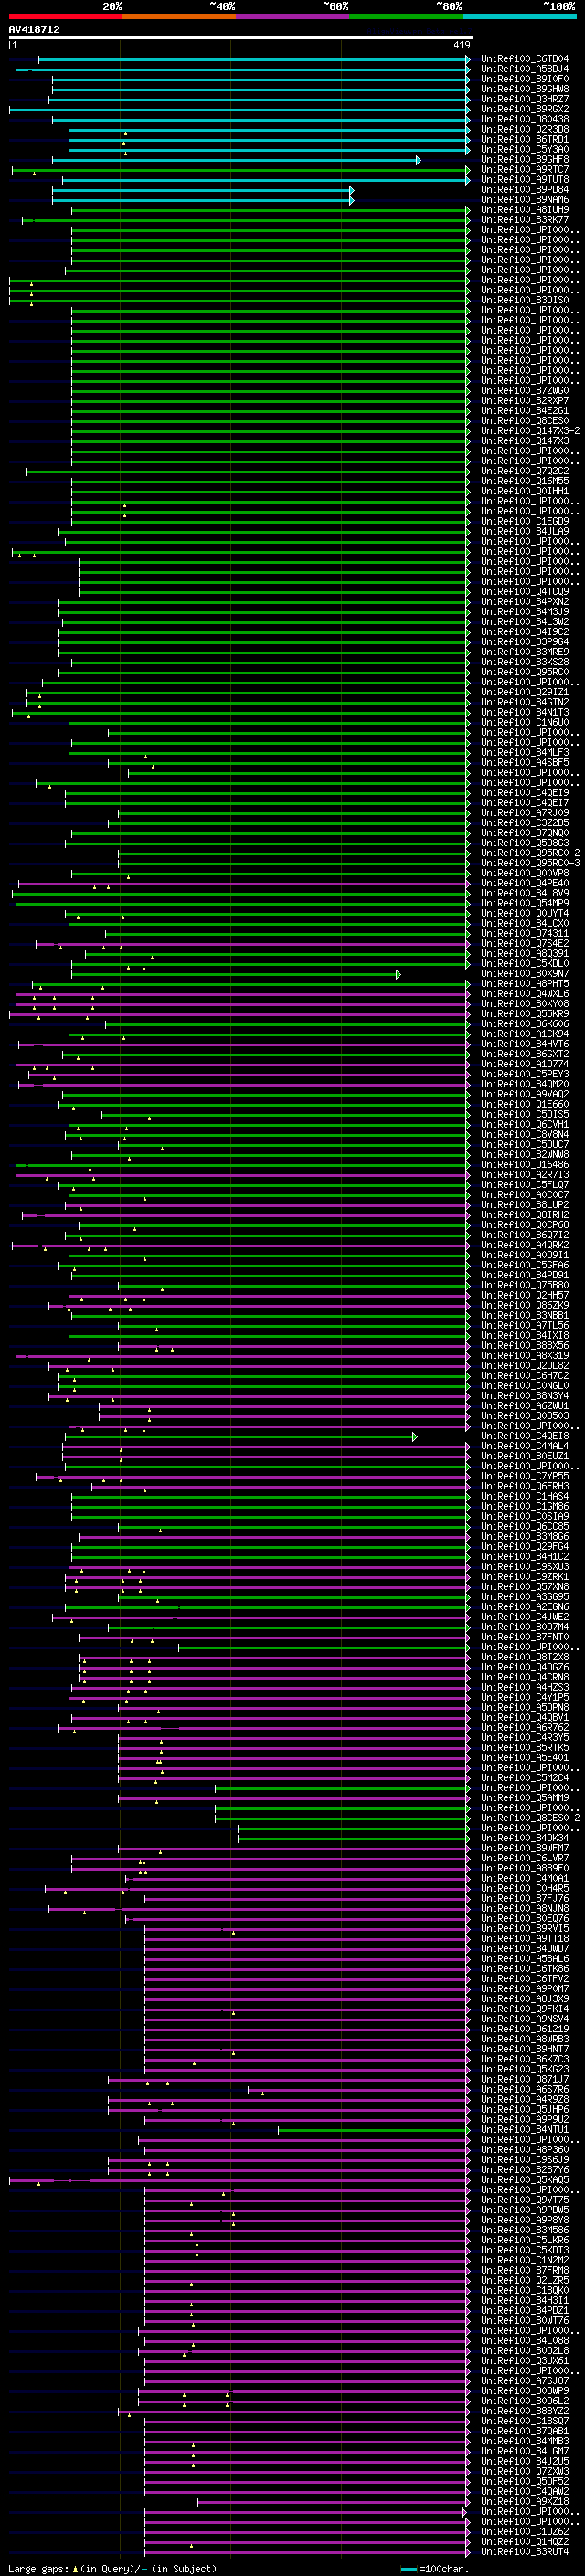This screenshot has width=585, height=2576.
Task: Click the UniRef100_B2RXP7 label
Action: click(525, 401)
